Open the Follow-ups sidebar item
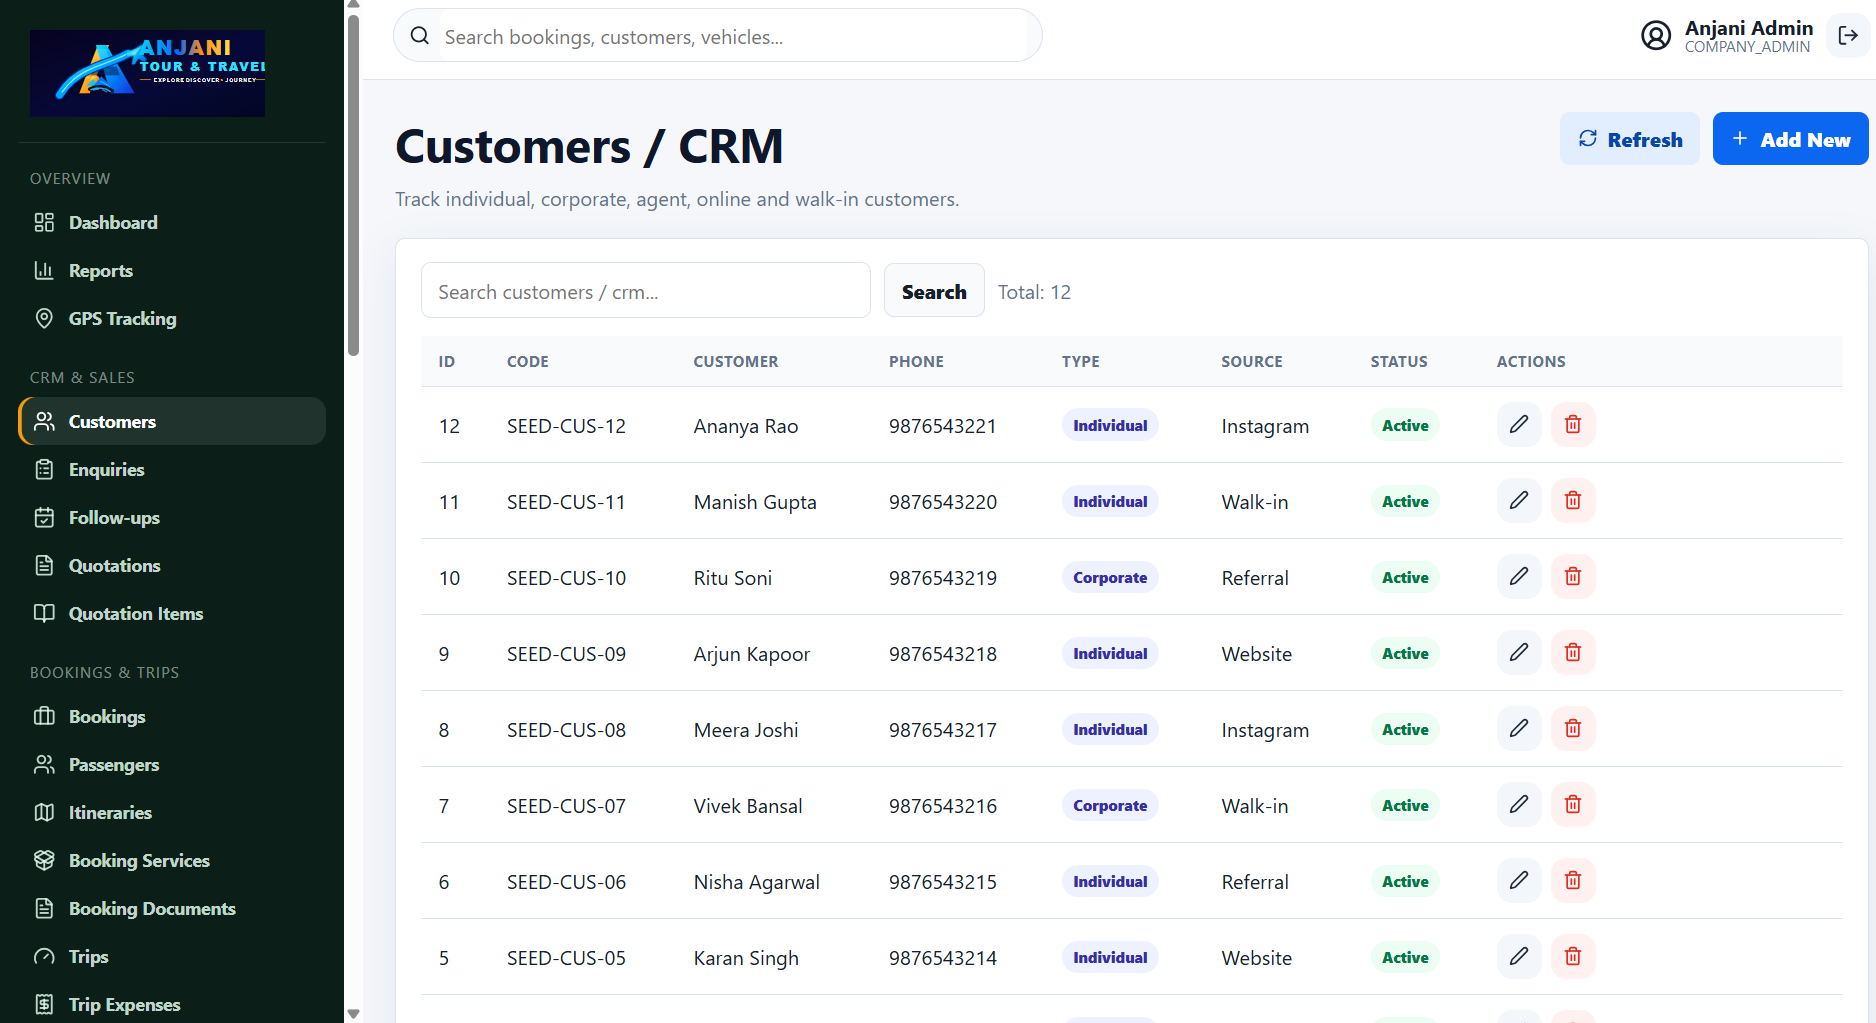This screenshot has width=1876, height=1023. (172, 517)
